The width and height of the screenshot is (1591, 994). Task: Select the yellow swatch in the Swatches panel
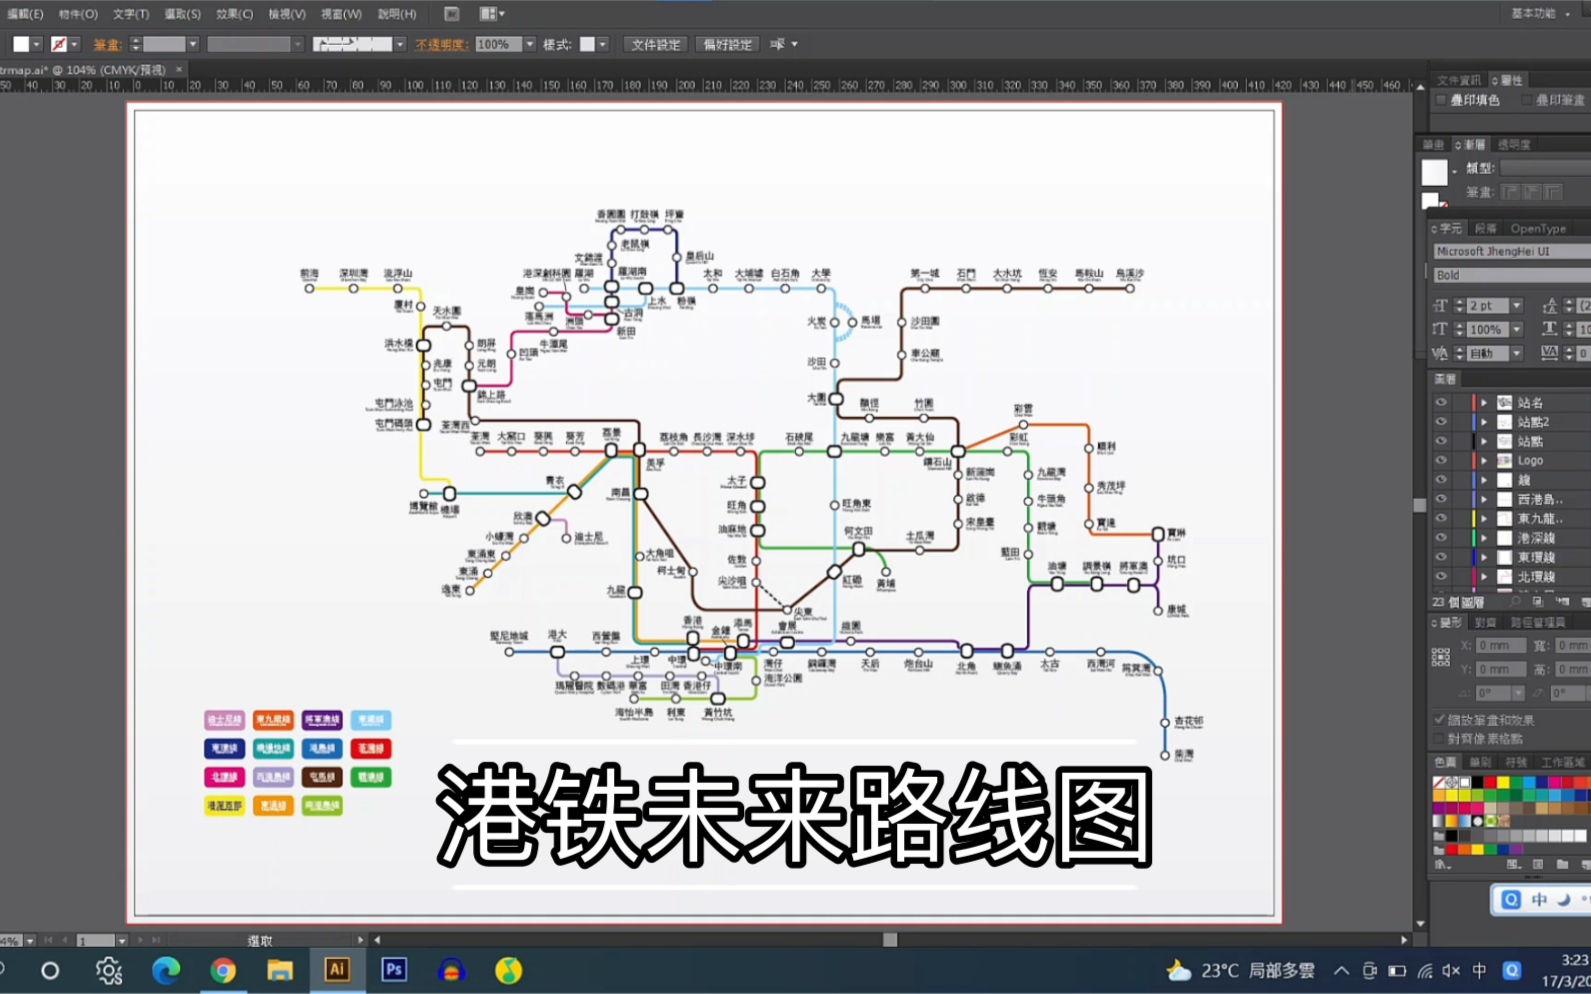coord(1503,783)
